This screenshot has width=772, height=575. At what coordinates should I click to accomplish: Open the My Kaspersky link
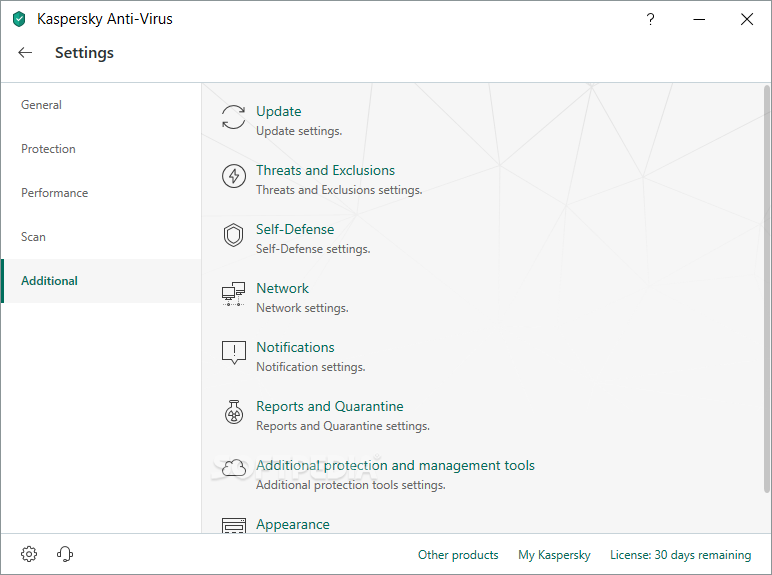coord(554,555)
